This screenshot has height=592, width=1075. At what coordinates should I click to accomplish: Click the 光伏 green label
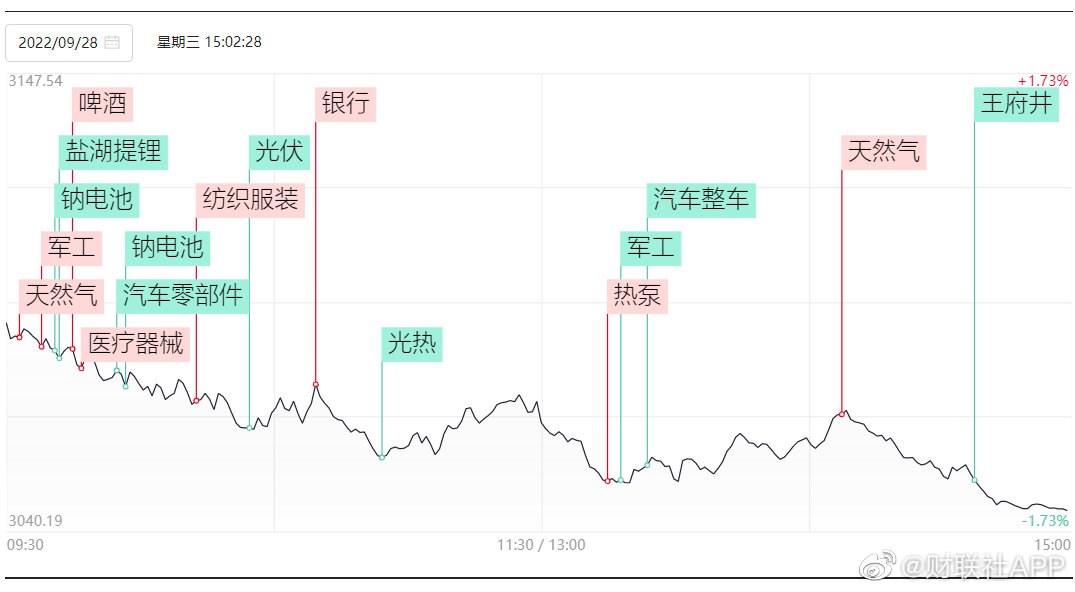click(279, 152)
